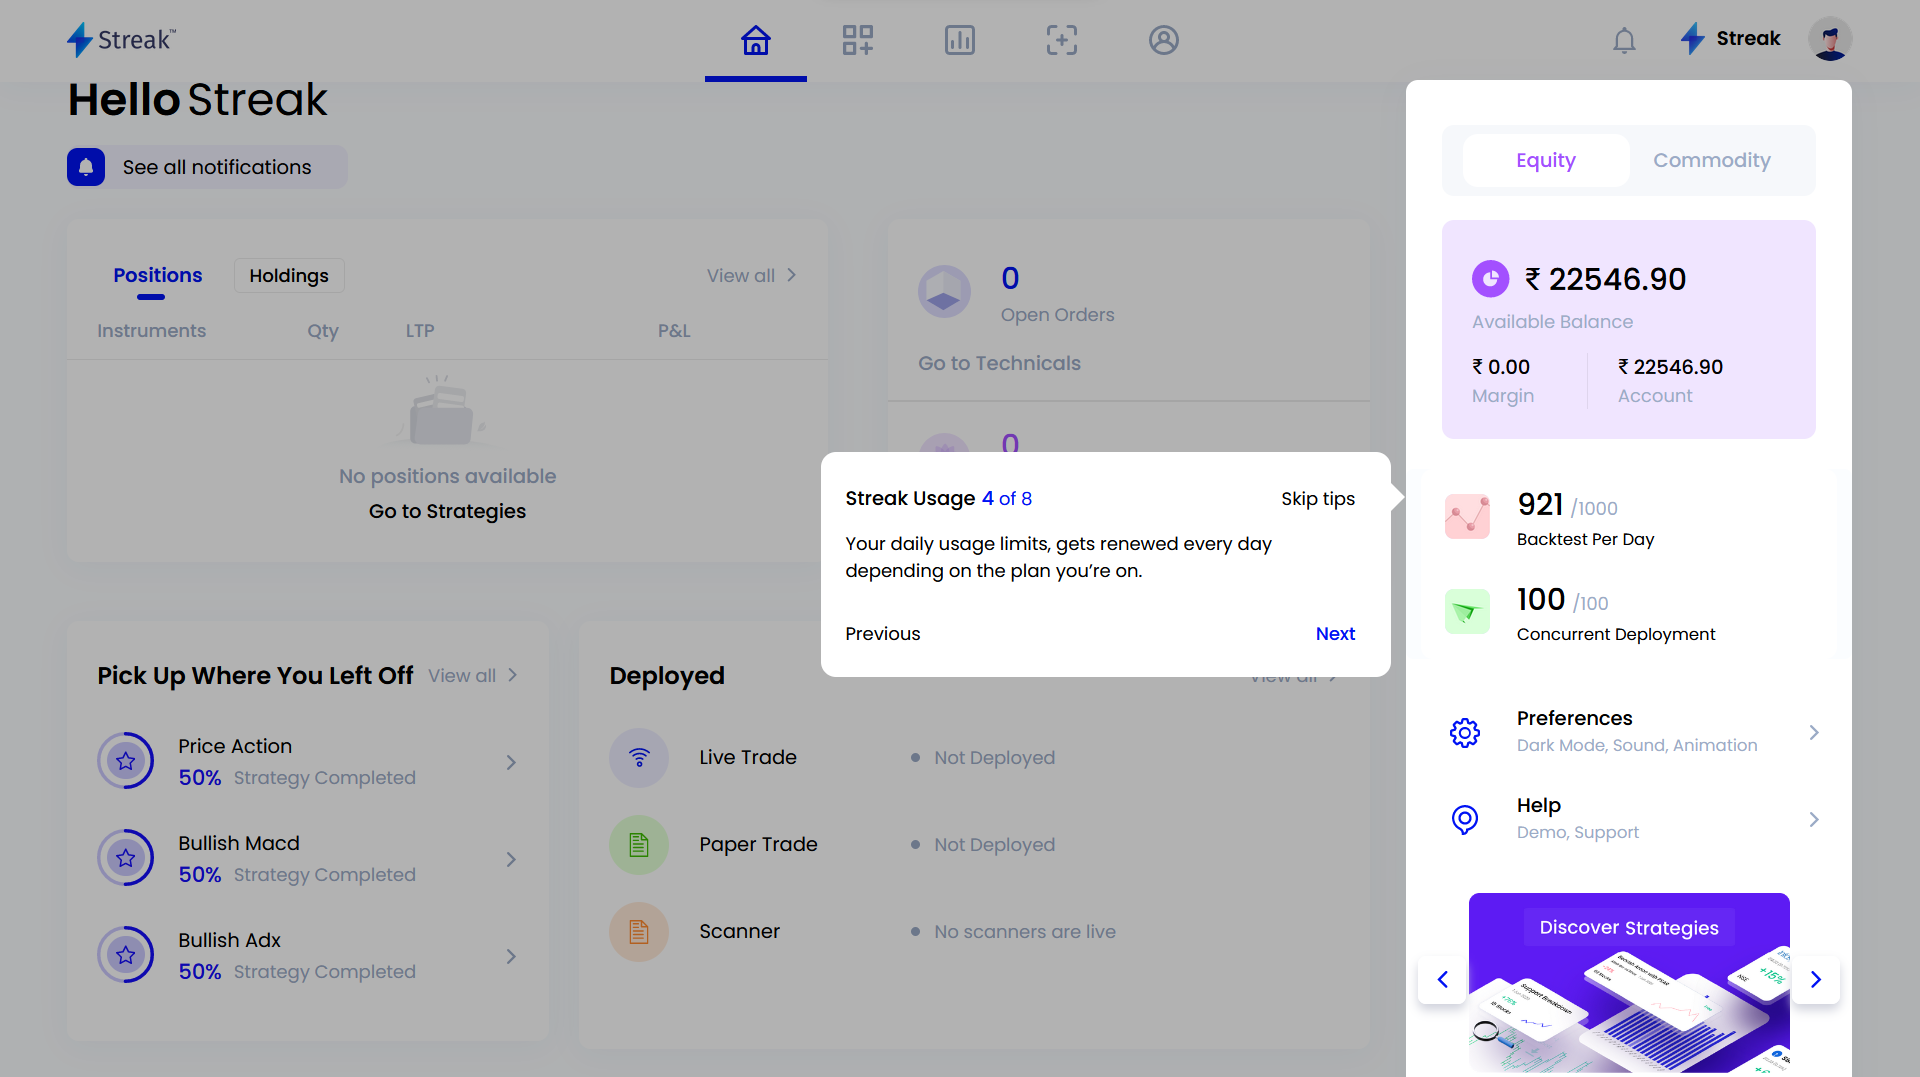Click the user avatar picture
1920x1077 pixels.
click(1830, 39)
